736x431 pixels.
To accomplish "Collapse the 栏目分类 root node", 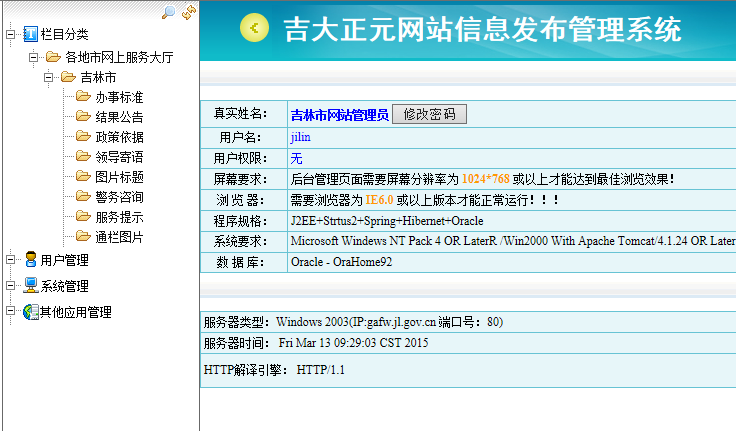I will (x=10, y=34).
